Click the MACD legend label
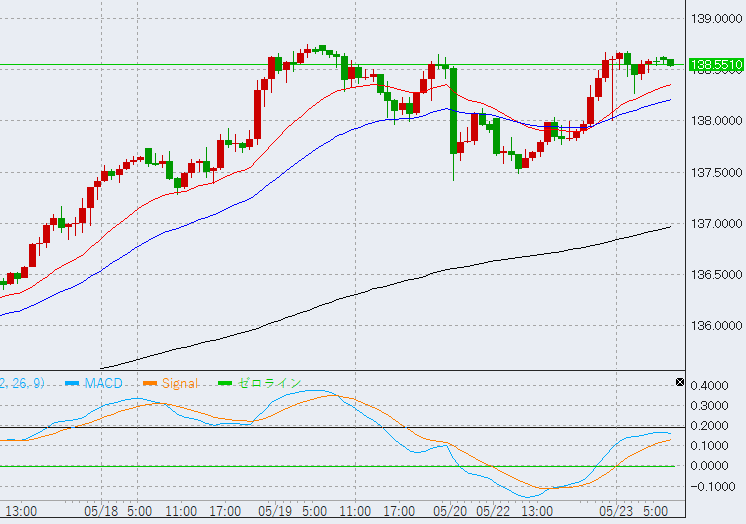 [103, 383]
